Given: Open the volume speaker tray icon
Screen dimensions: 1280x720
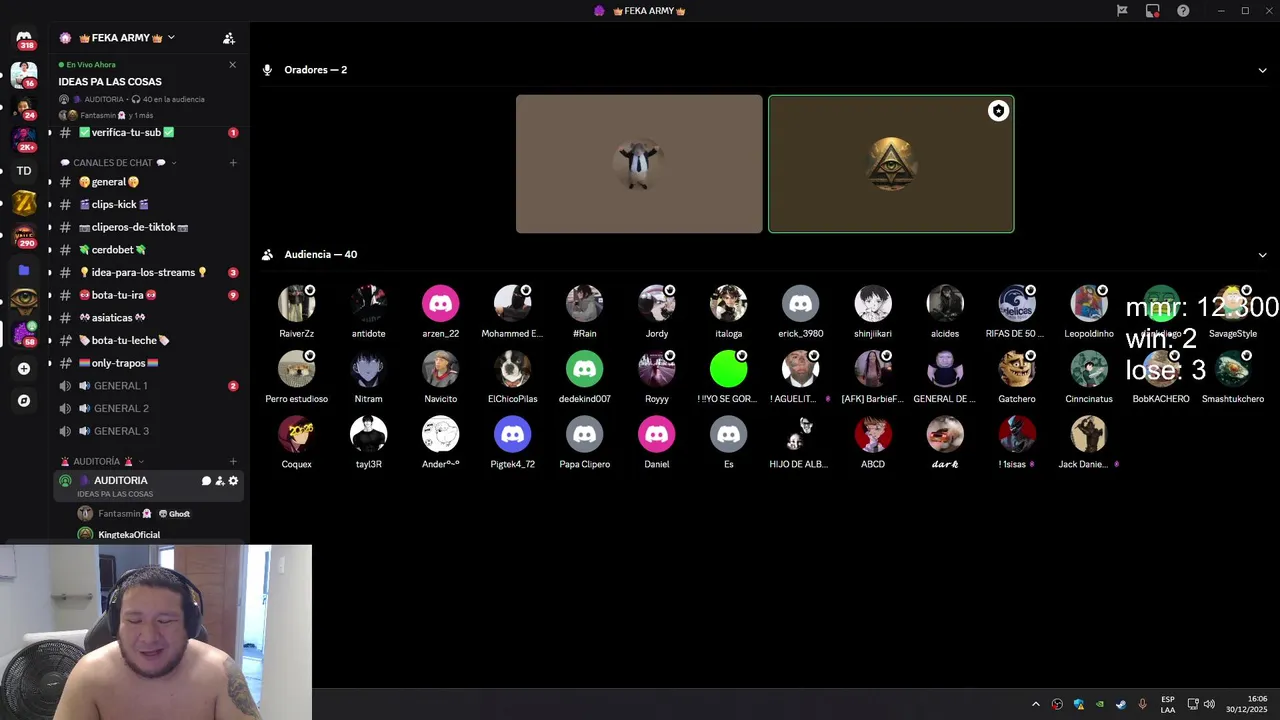Looking at the screenshot, I should pyautogui.click(x=1209, y=704).
